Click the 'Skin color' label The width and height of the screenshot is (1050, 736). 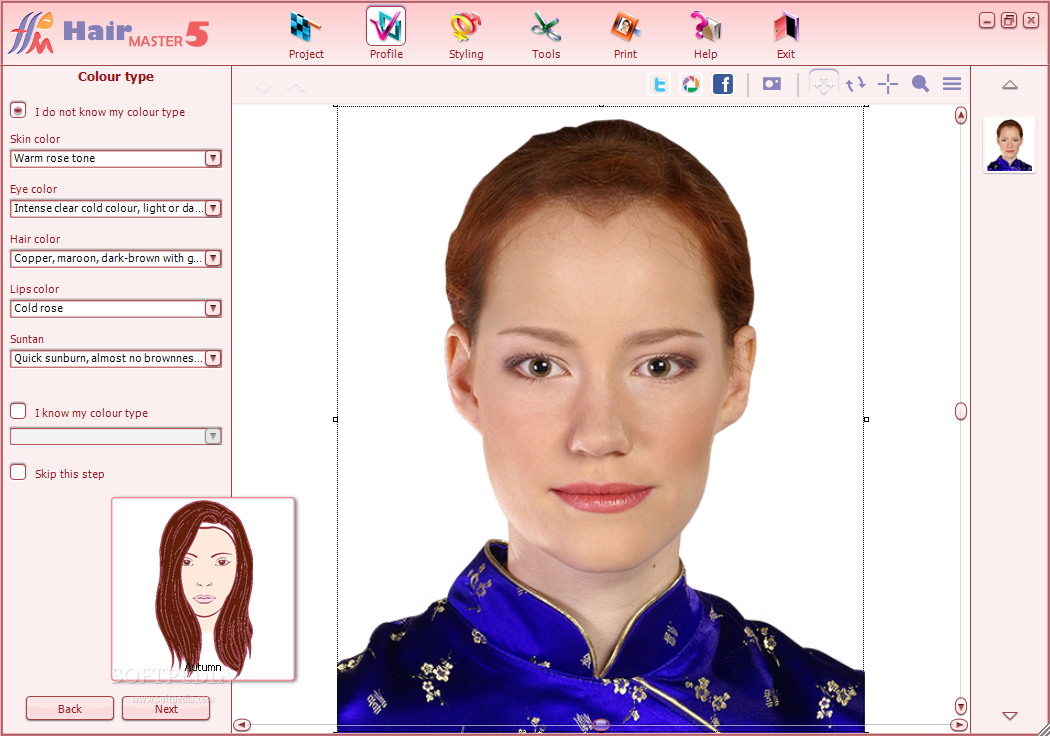coord(35,139)
